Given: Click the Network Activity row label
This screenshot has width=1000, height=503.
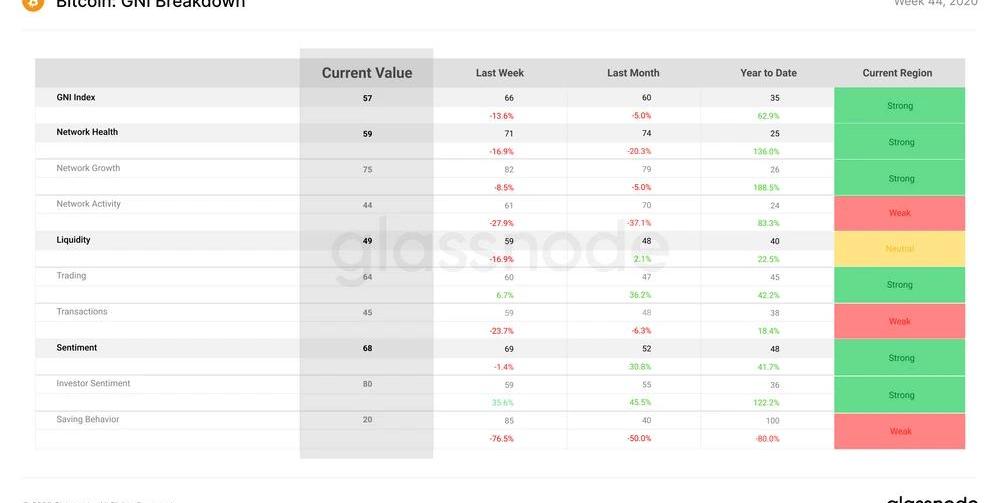Looking at the screenshot, I should 88,204.
